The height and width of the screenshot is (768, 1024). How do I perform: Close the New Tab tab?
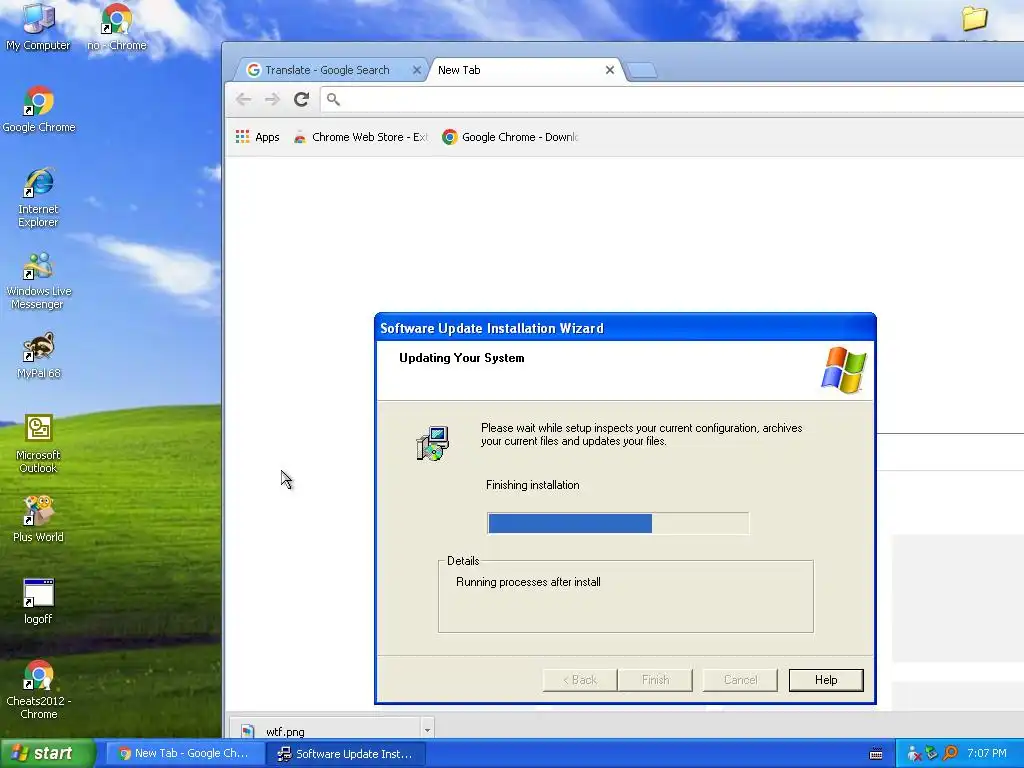point(610,70)
